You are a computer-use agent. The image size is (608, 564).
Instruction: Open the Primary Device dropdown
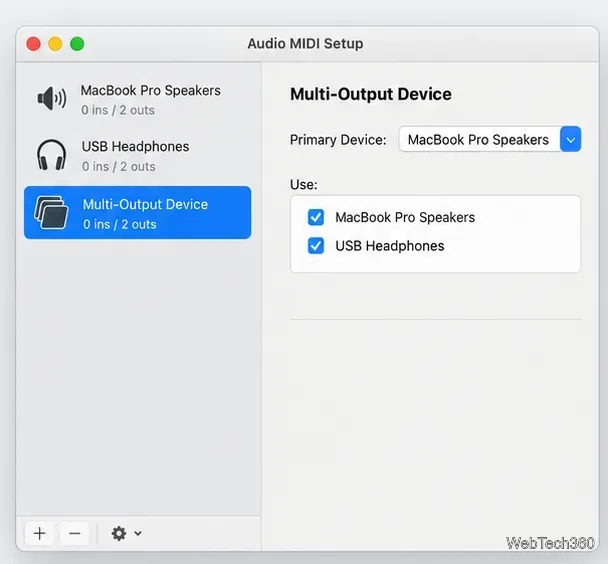(490, 139)
